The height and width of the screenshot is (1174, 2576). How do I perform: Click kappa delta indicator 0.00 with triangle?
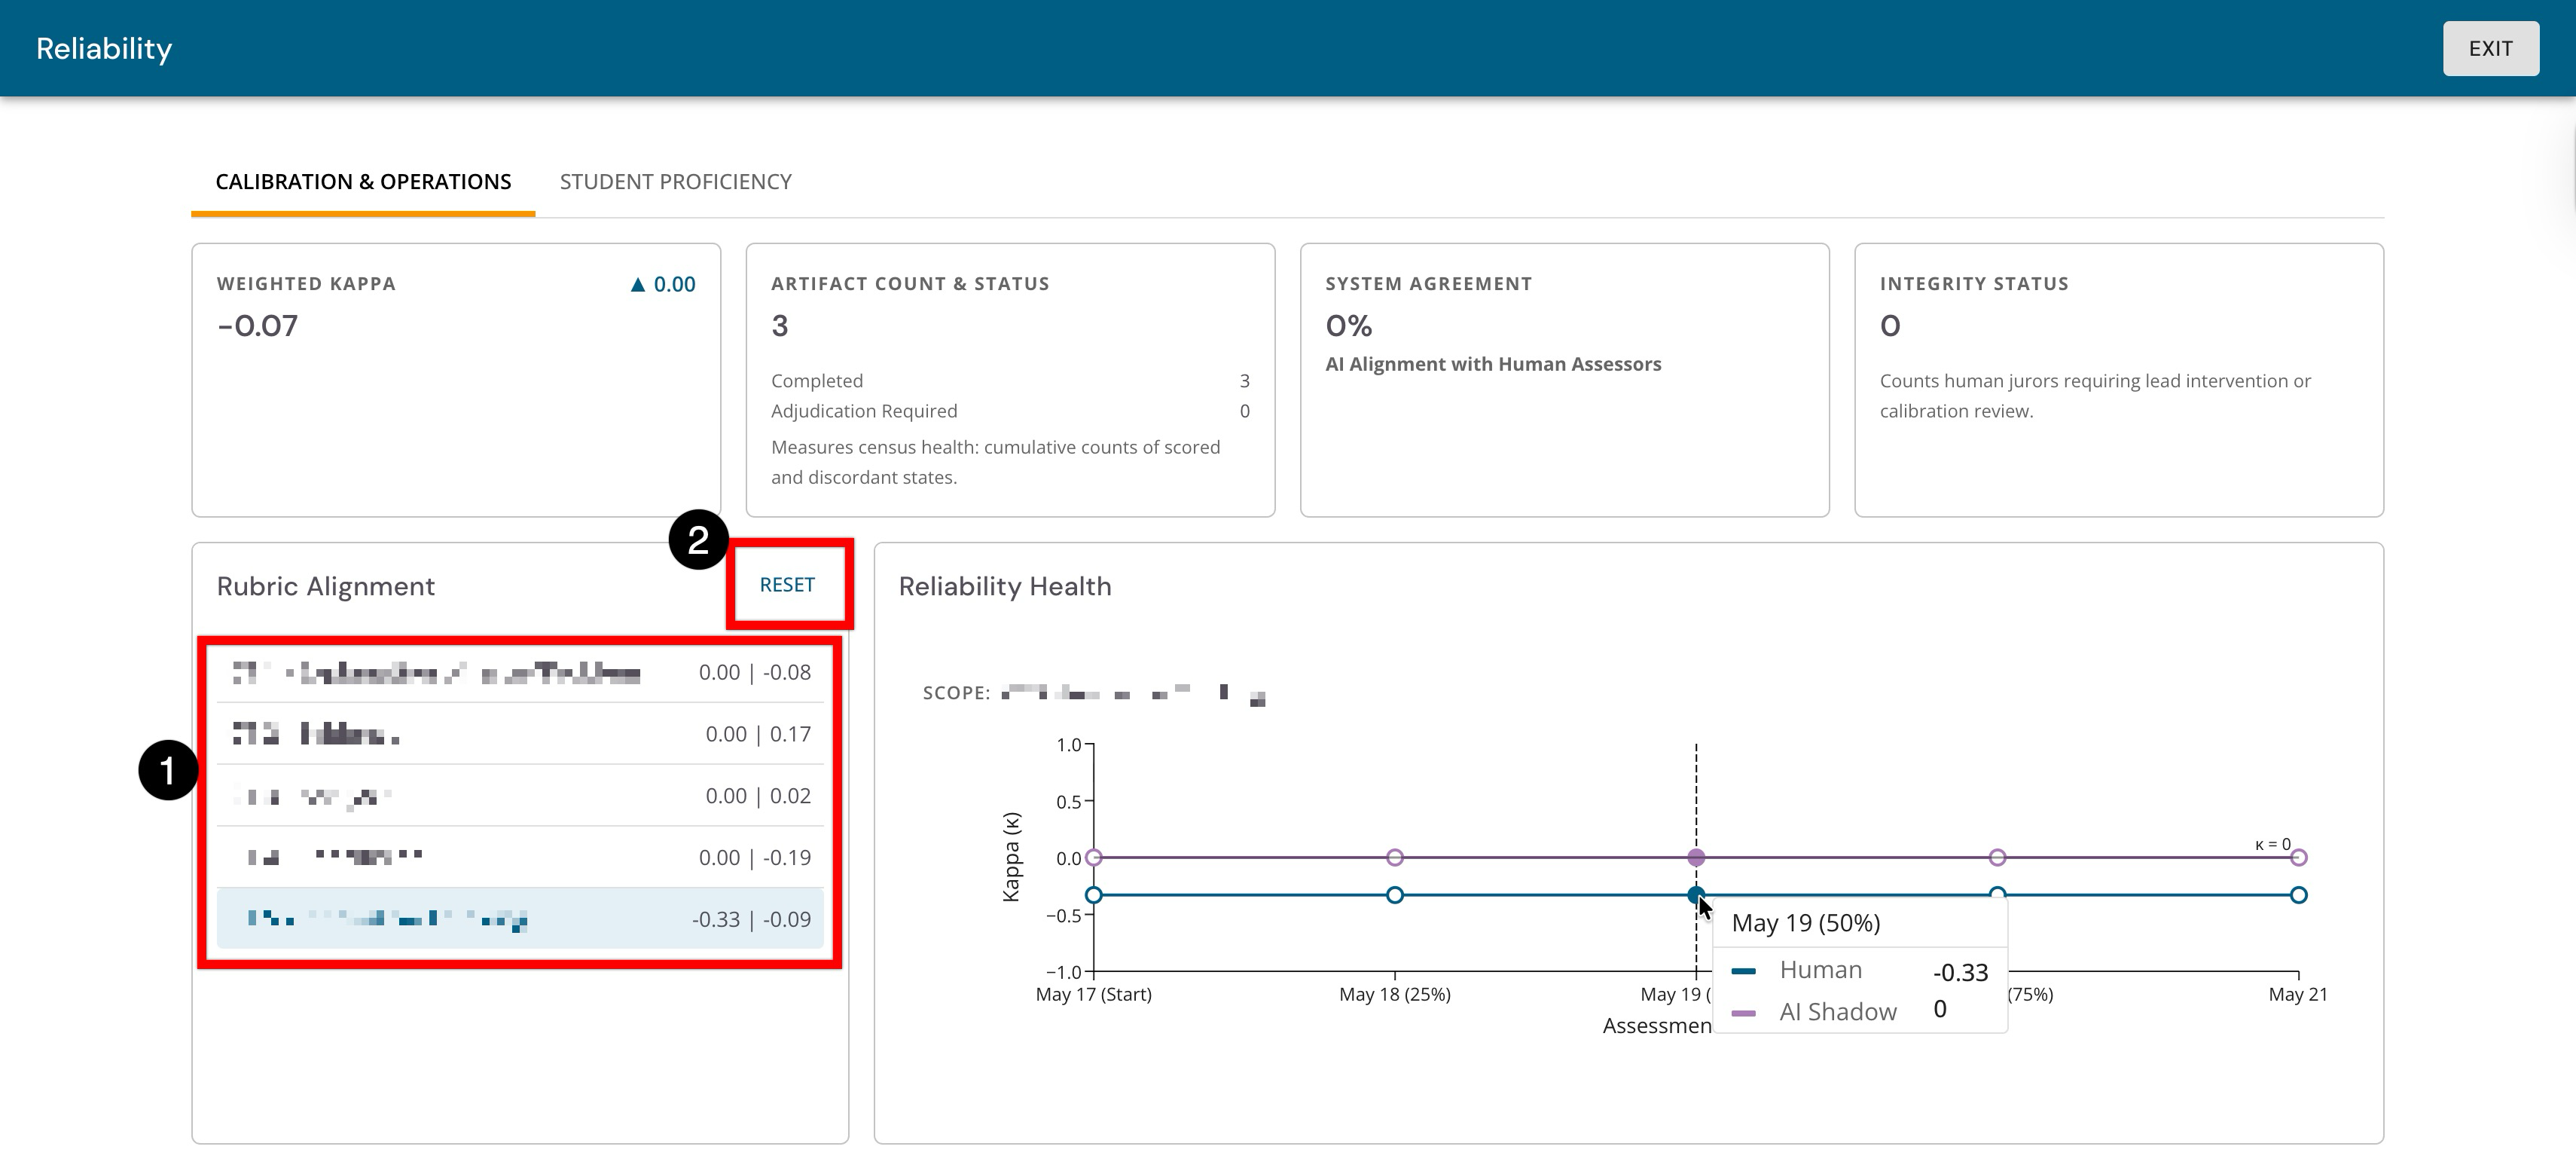point(662,284)
